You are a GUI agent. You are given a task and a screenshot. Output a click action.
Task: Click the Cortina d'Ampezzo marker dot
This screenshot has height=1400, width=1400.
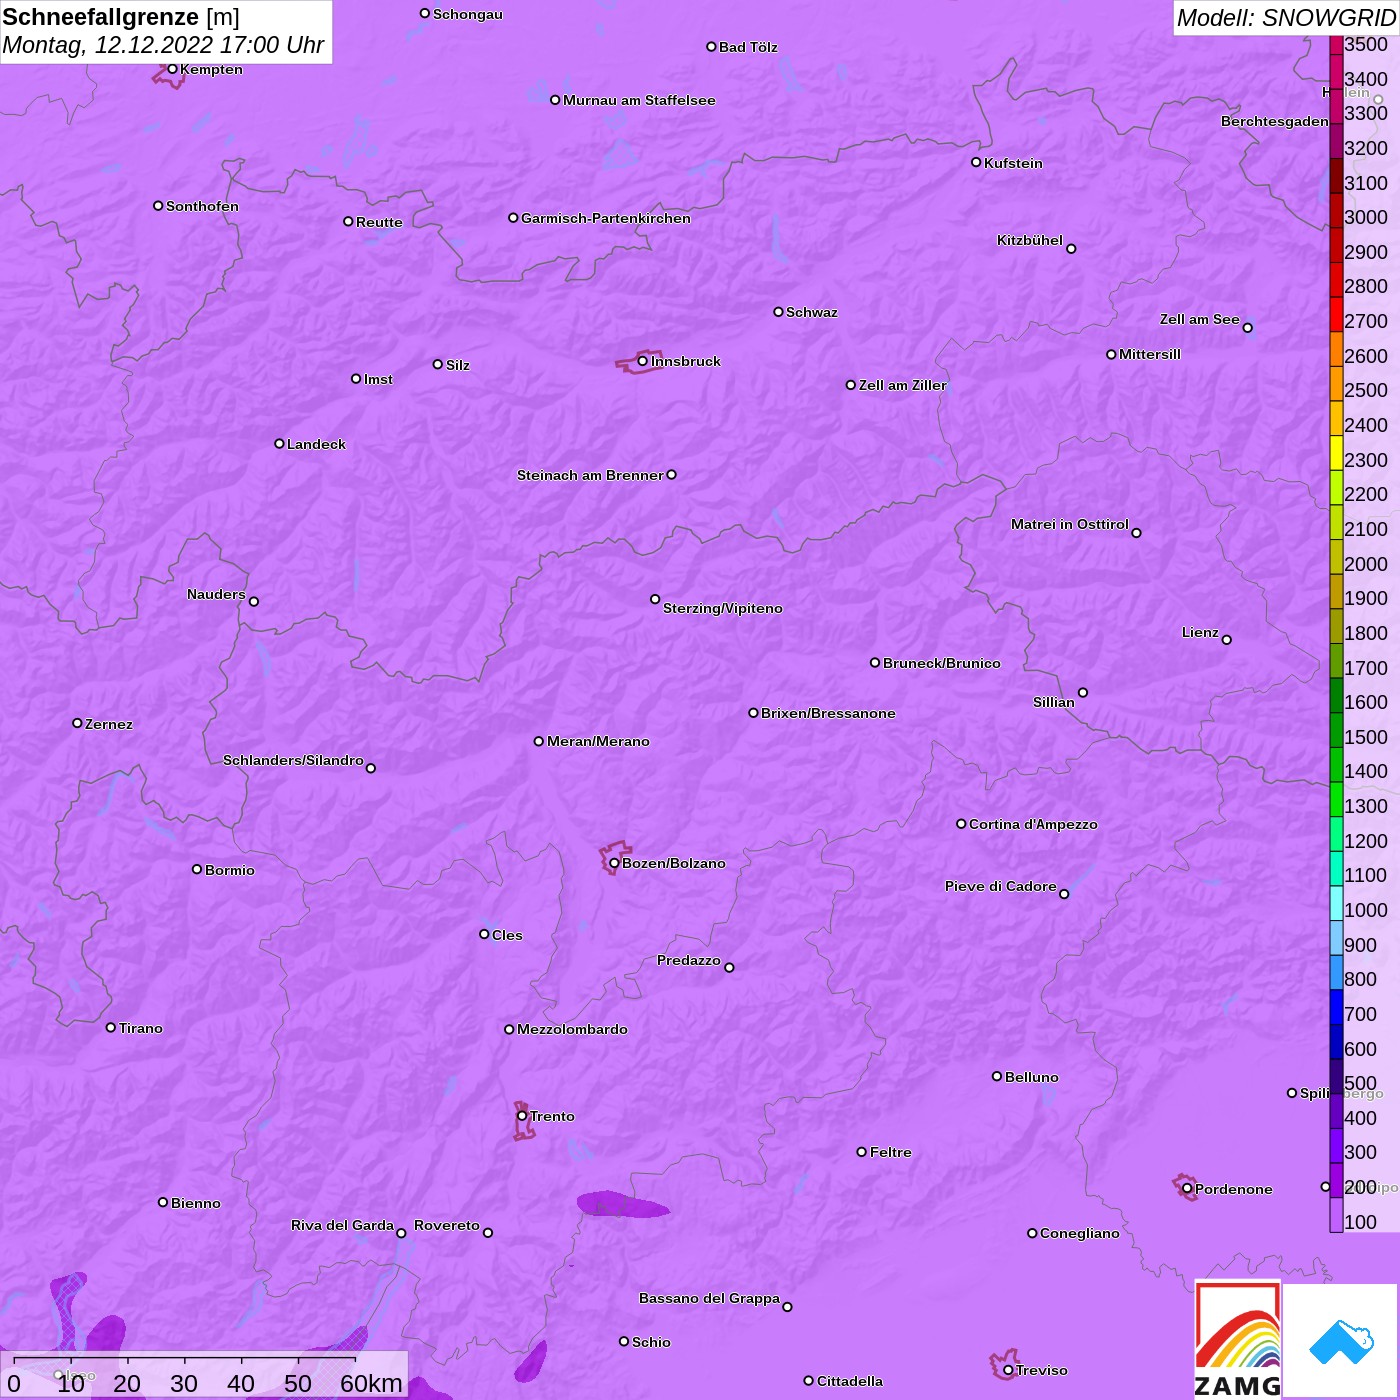(x=961, y=824)
